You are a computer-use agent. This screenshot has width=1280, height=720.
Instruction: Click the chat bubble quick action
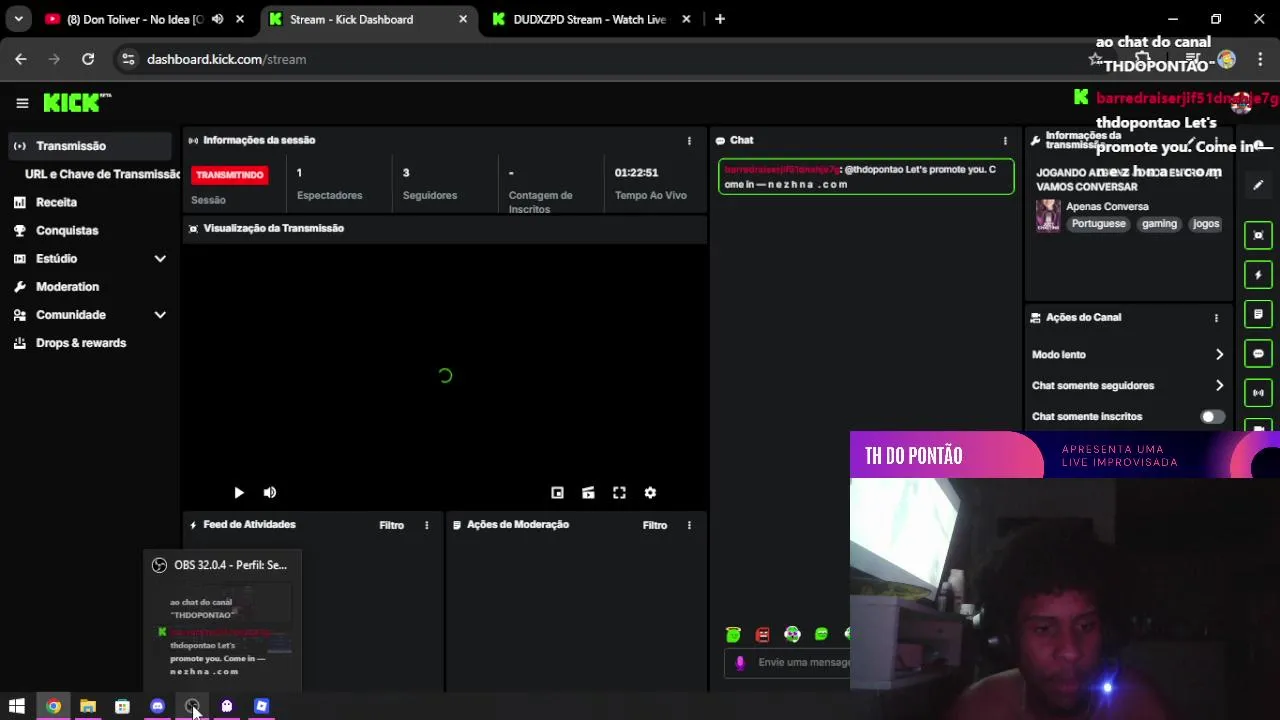[1258, 354]
